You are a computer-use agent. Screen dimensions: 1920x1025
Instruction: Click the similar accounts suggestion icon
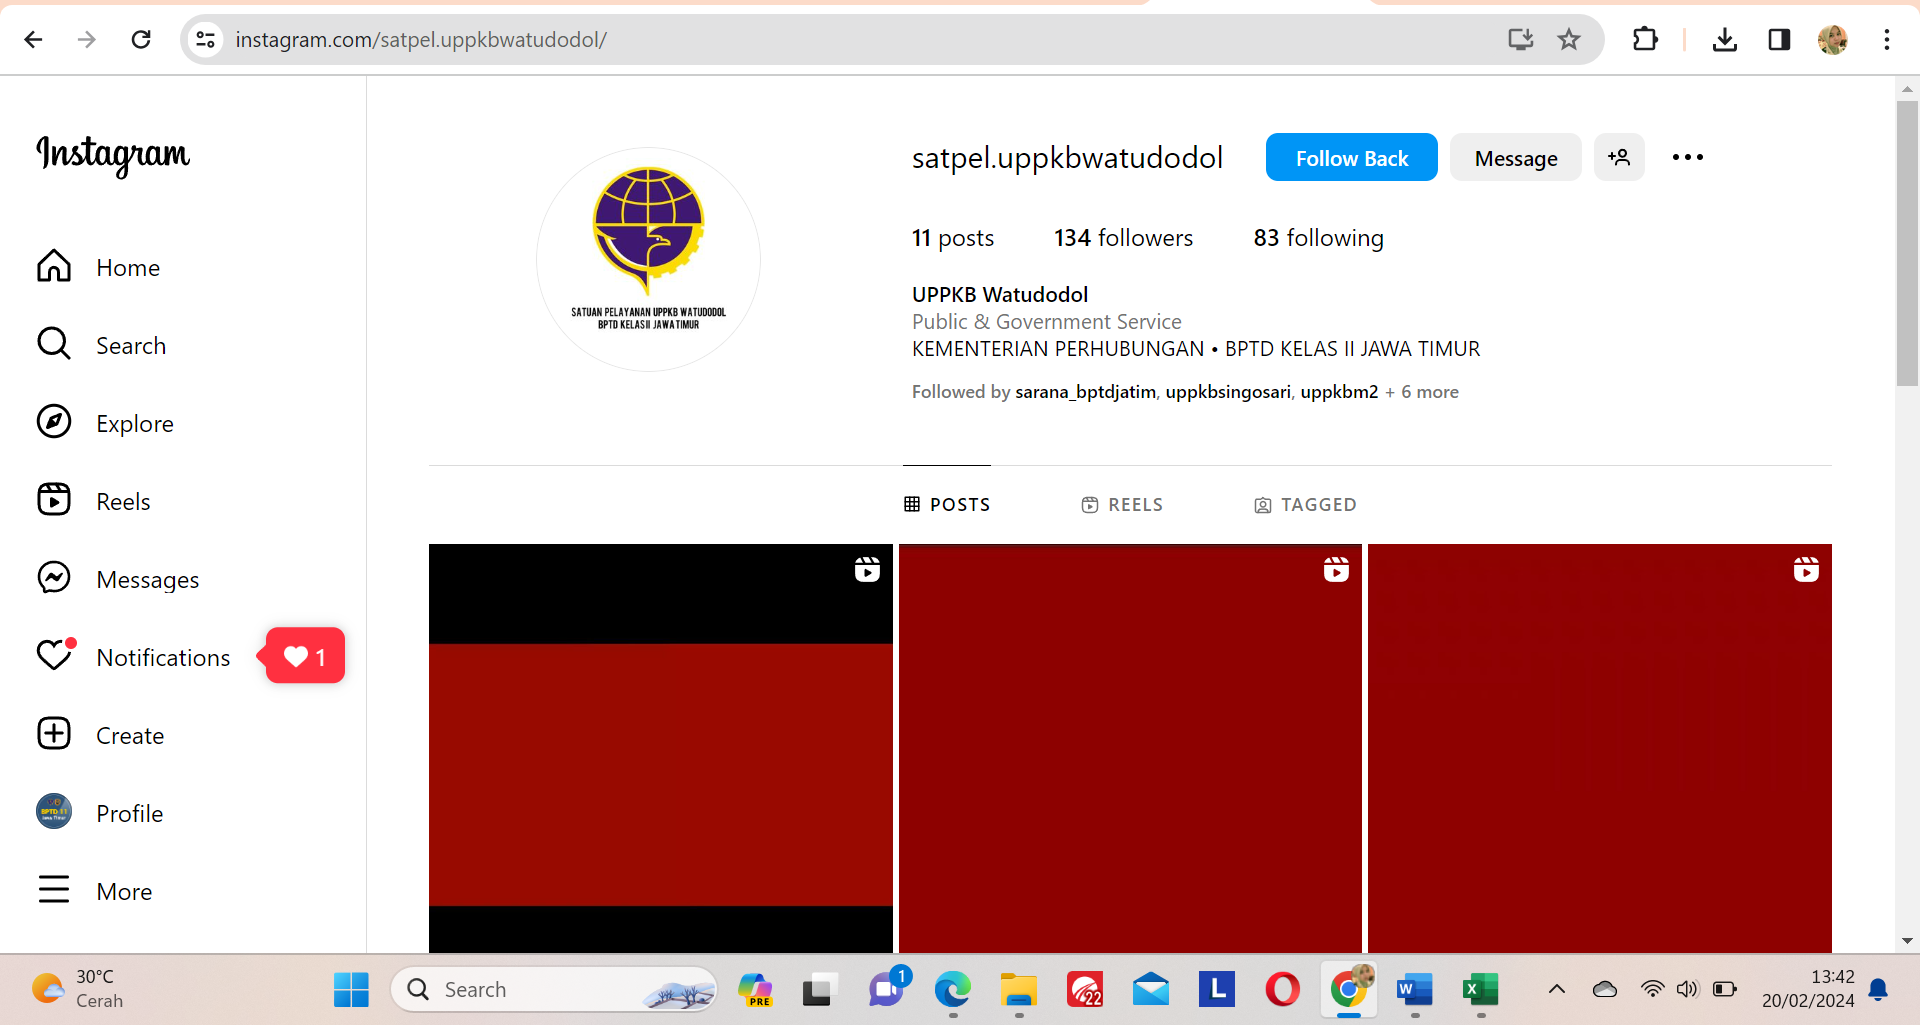tap(1618, 158)
